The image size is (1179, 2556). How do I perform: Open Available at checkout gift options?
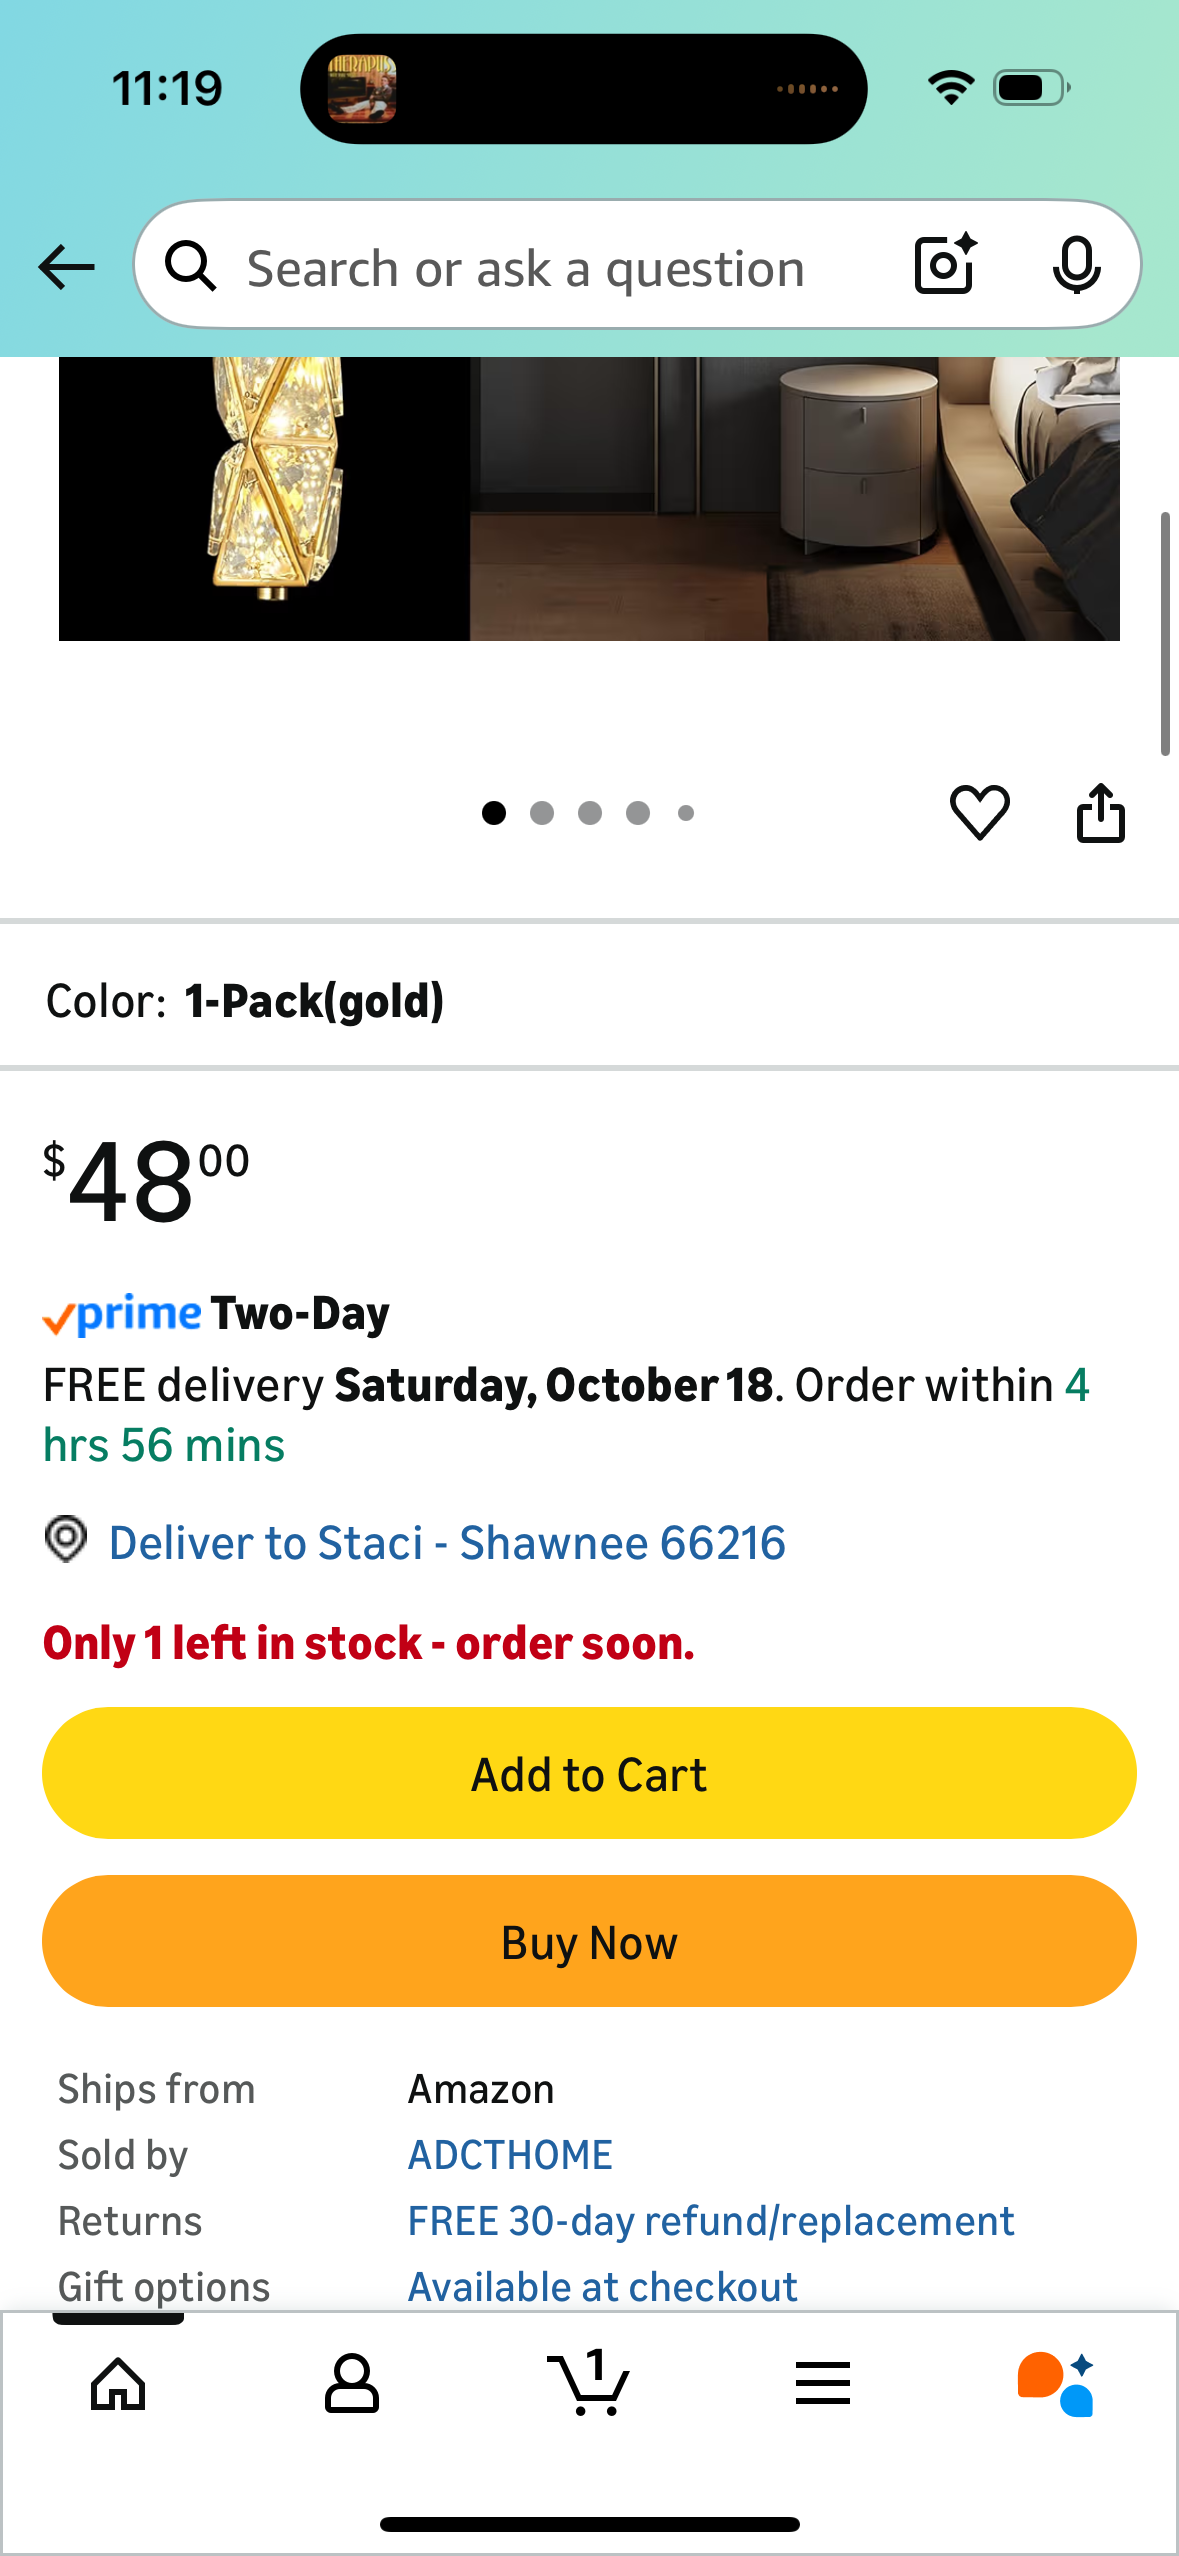click(x=602, y=2287)
